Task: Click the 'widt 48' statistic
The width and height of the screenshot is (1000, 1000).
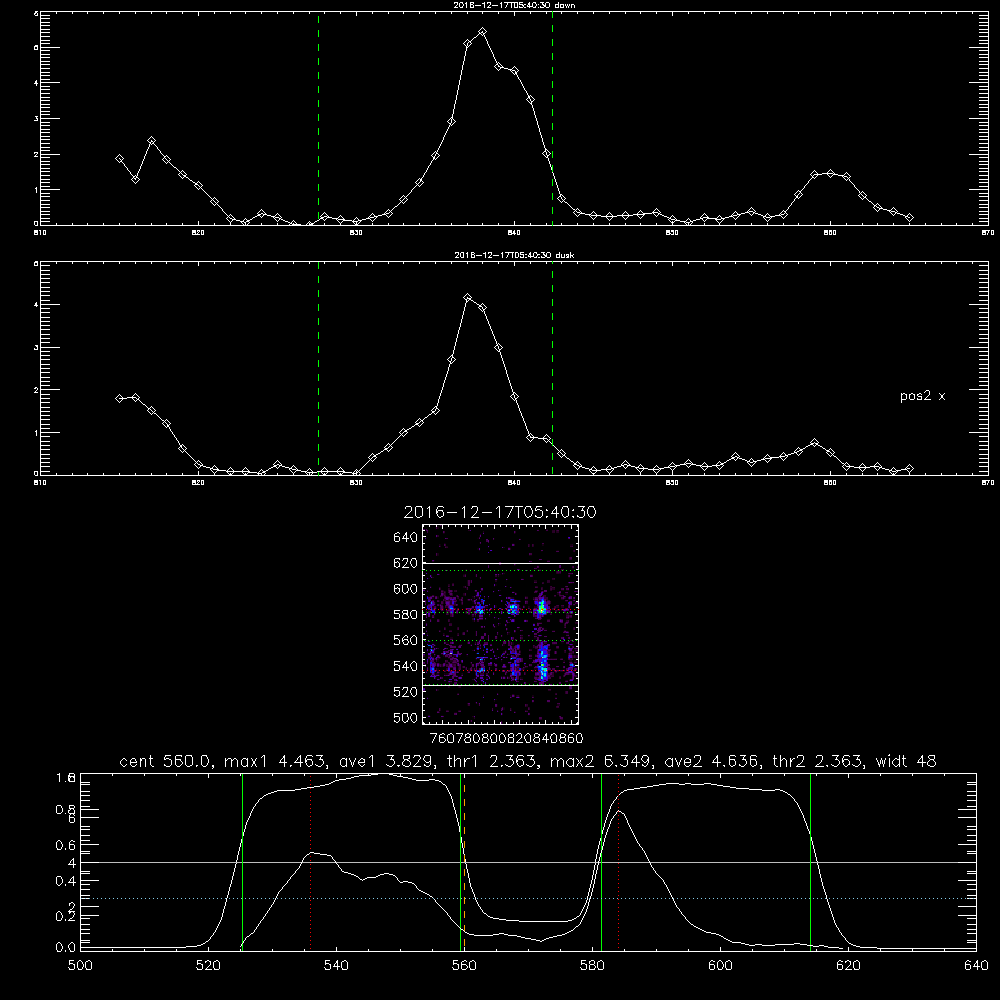Action: click(x=906, y=761)
